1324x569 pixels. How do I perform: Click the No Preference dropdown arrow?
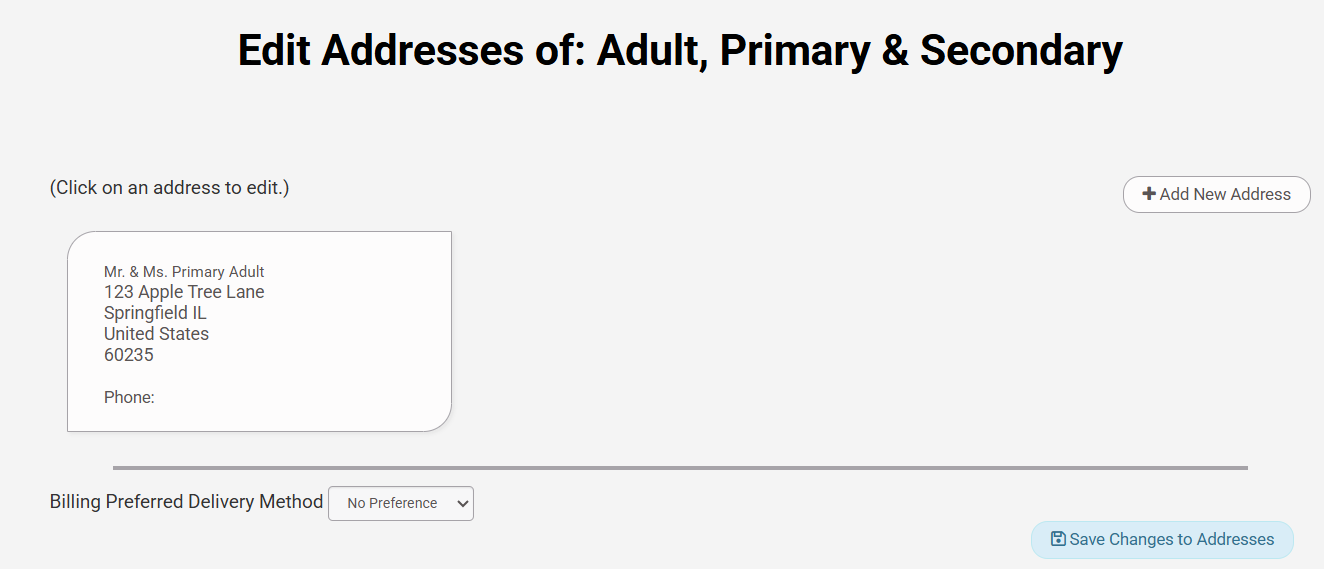coord(462,503)
